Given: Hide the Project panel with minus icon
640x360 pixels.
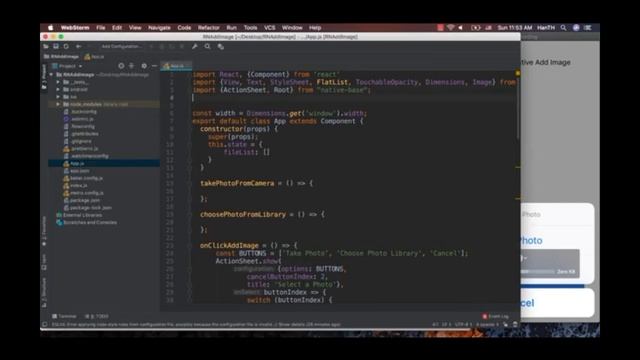Looking at the screenshot, I should click(x=154, y=66).
